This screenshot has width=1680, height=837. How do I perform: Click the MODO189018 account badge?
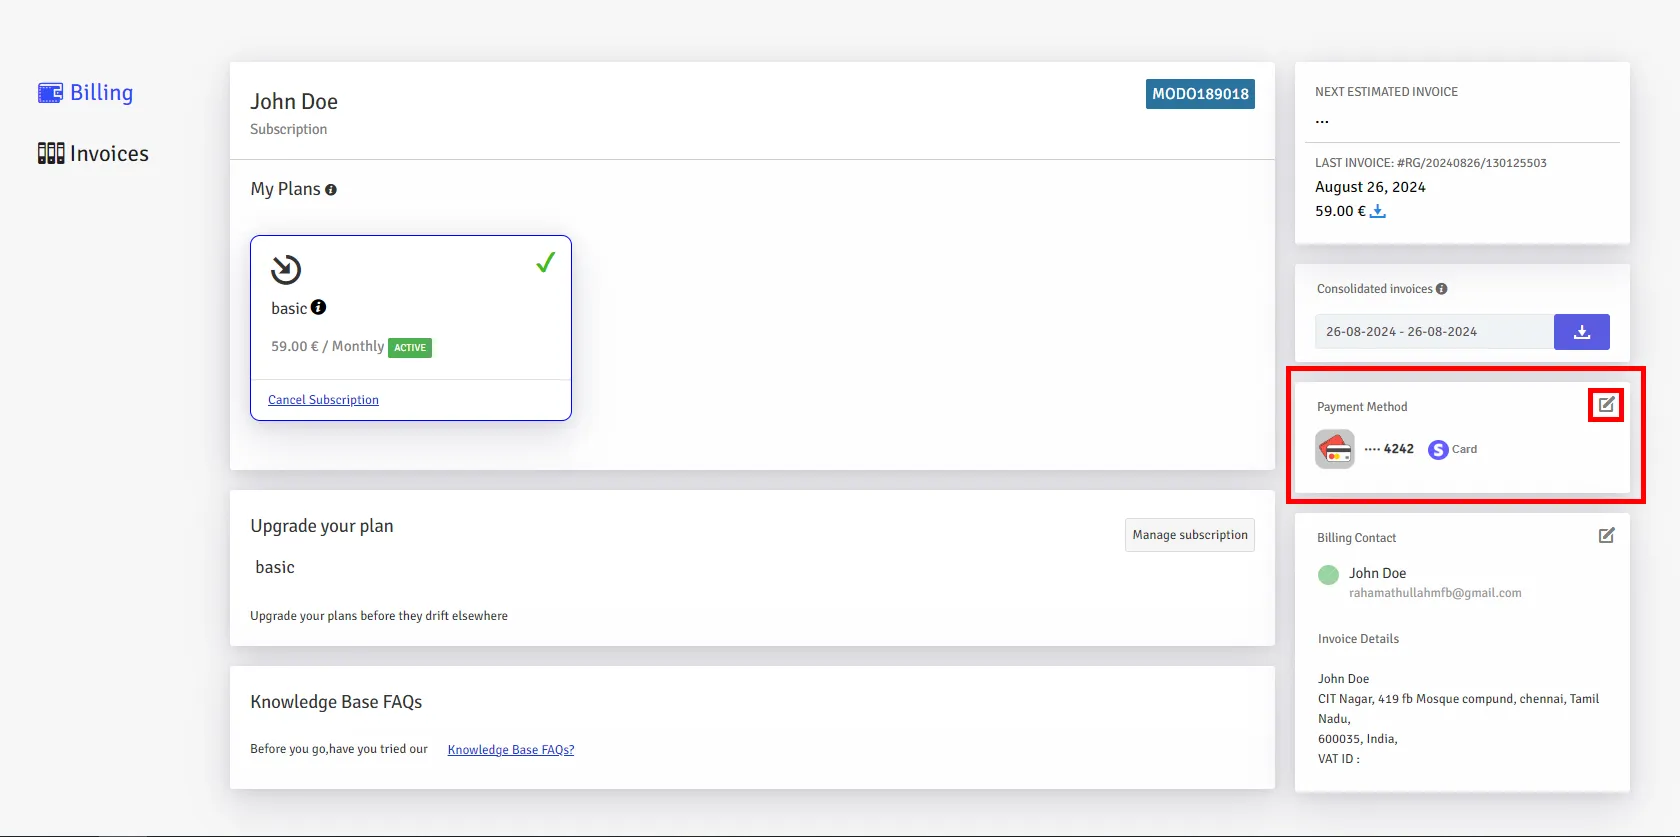pyautogui.click(x=1200, y=94)
